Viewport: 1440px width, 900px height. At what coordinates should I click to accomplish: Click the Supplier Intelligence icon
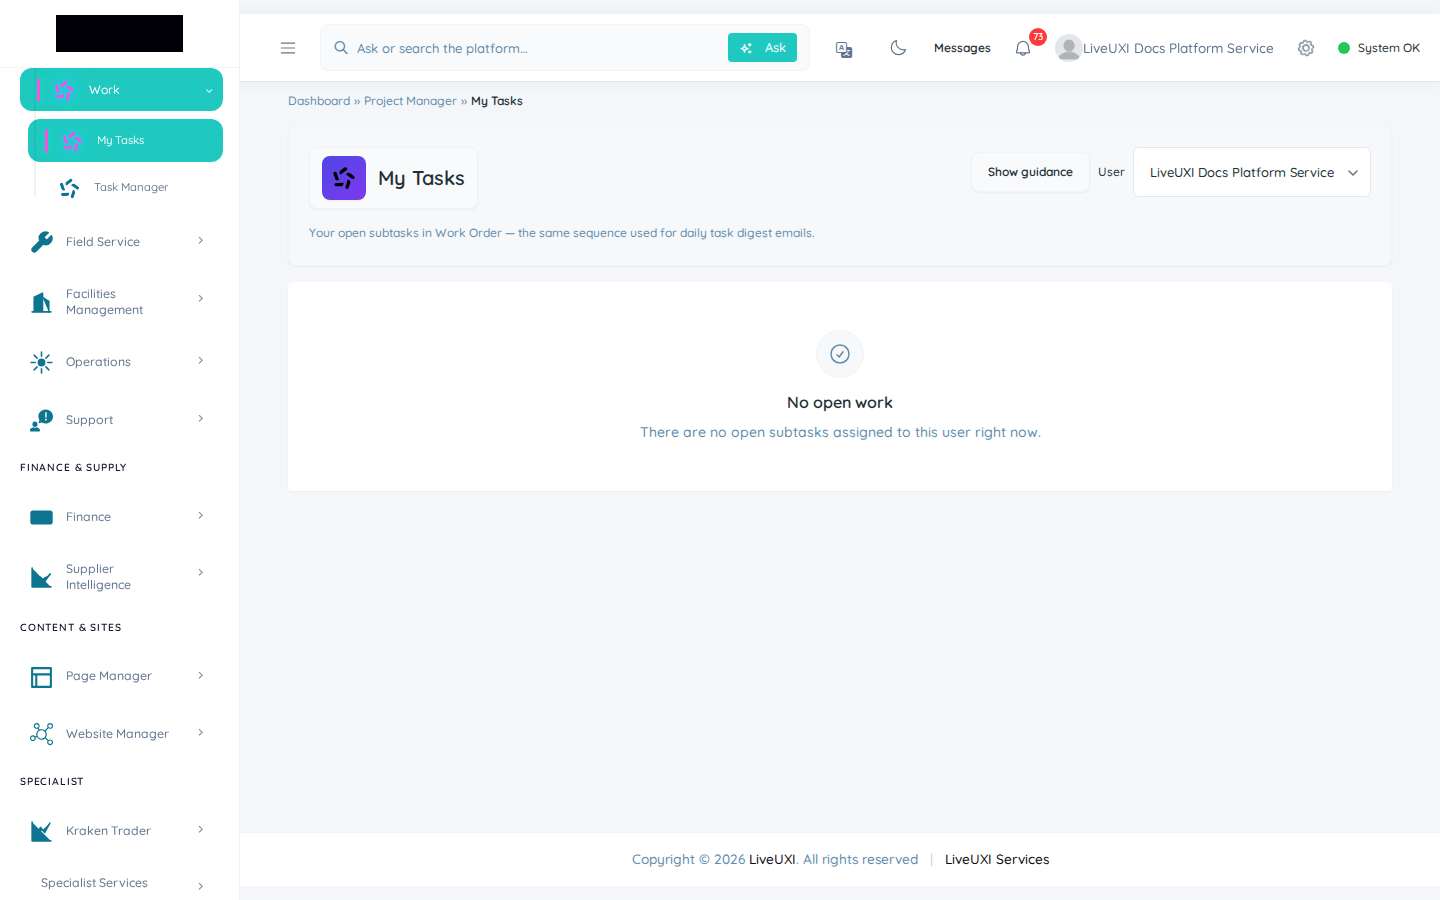click(42, 577)
